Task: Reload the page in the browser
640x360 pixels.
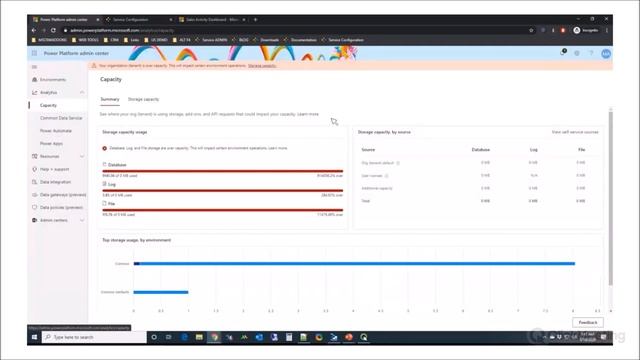Action: point(53,30)
